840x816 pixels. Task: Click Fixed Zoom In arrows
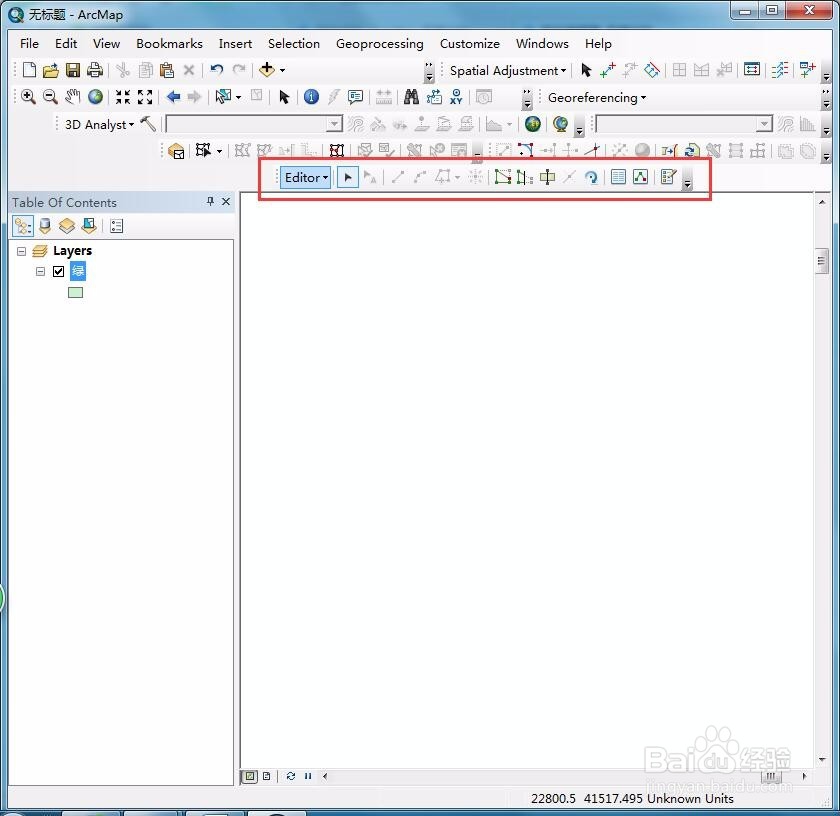pyautogui.click(x=123, y=96)
